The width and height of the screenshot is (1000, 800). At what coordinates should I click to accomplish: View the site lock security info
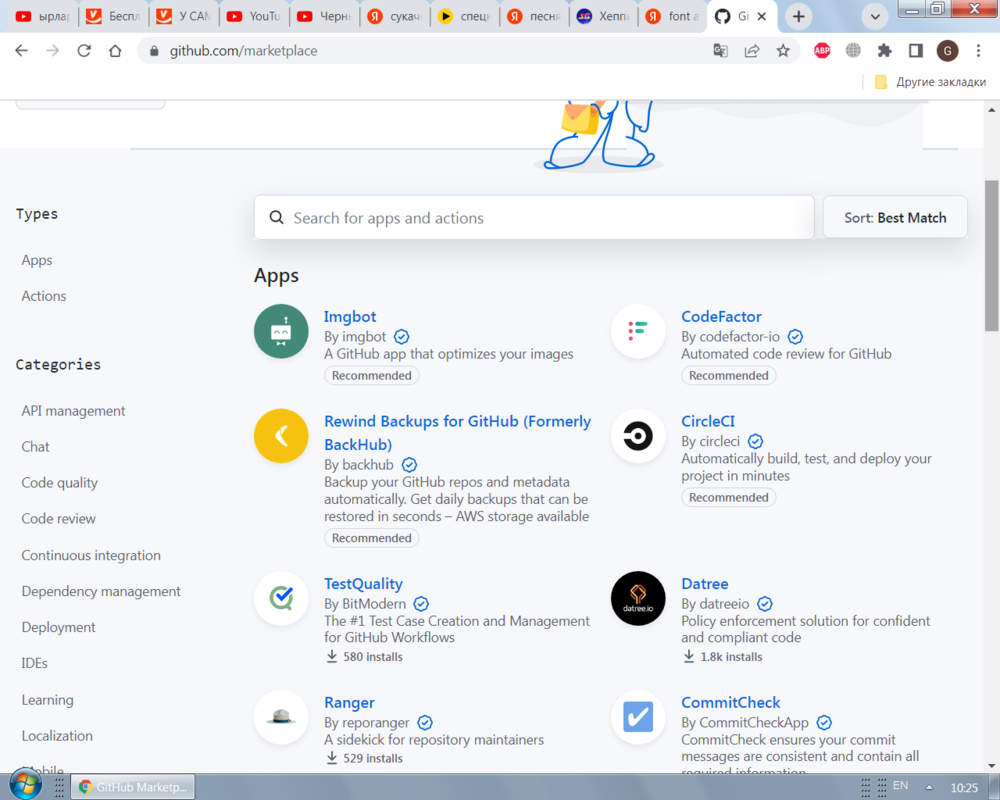point(154,51)
